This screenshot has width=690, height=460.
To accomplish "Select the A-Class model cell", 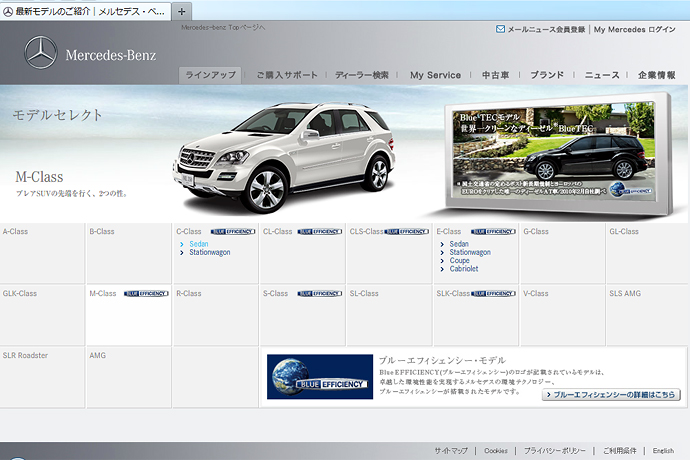I will point(42,253).
